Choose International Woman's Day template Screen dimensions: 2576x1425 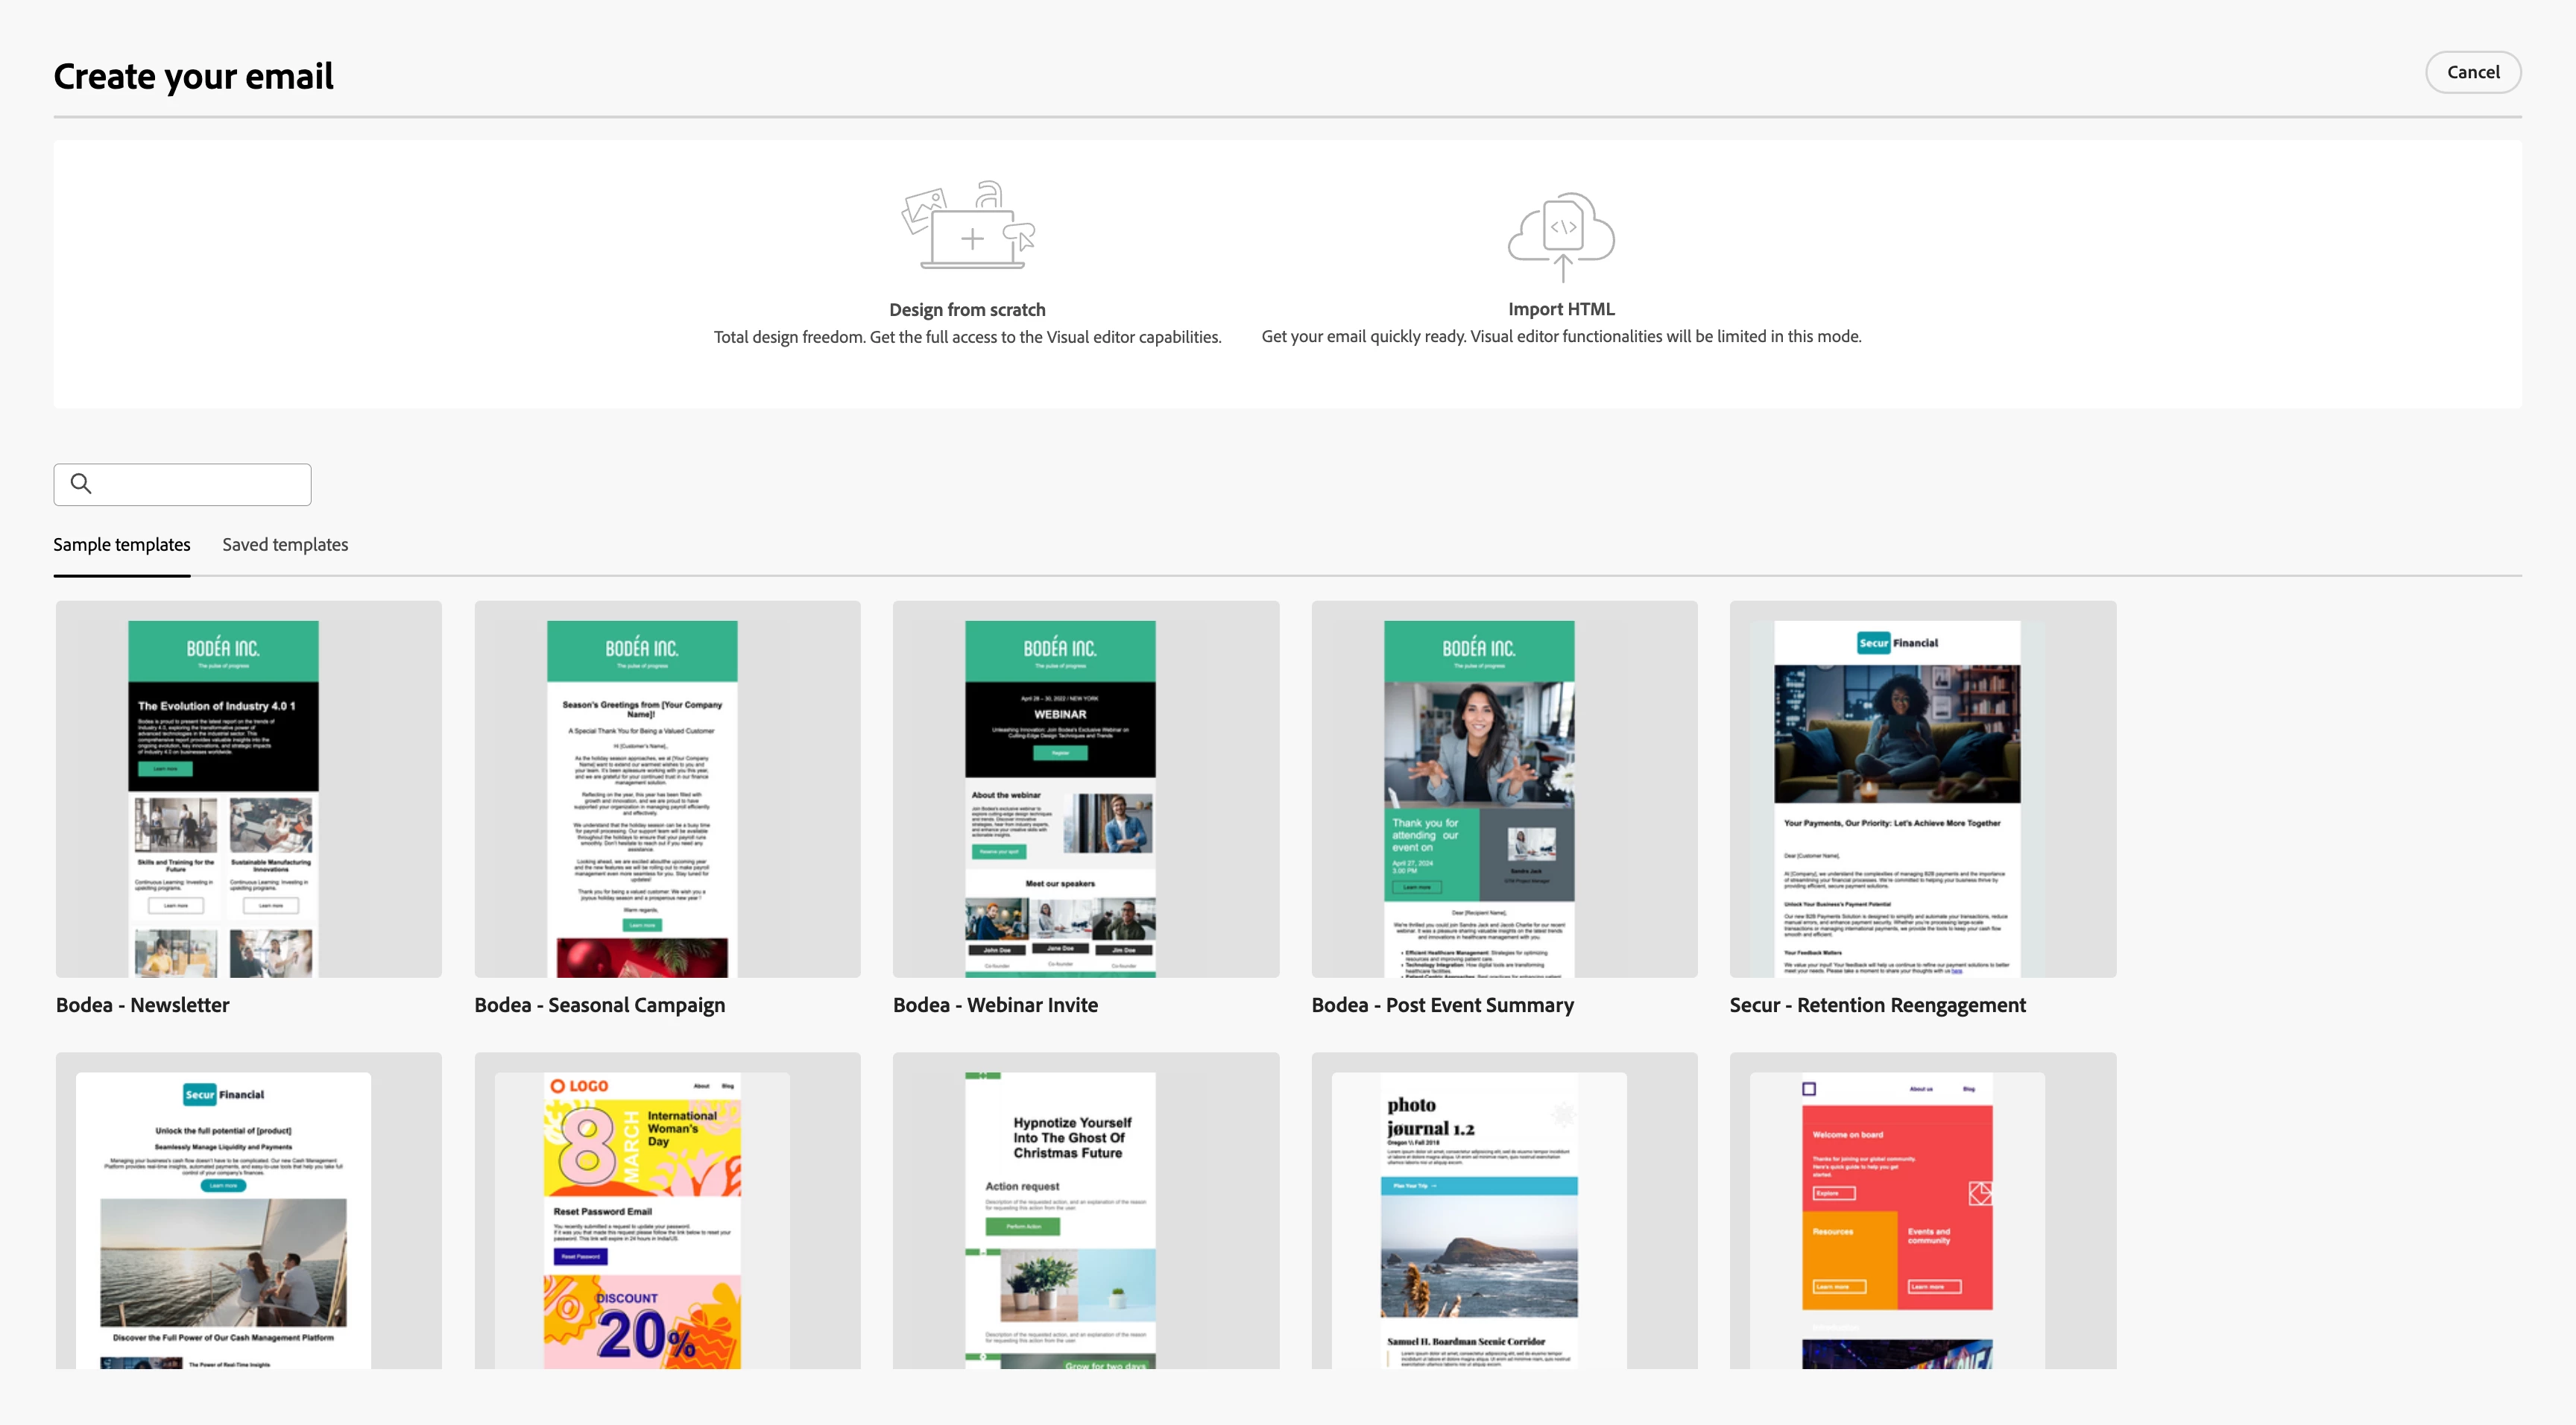(667, 1210)
